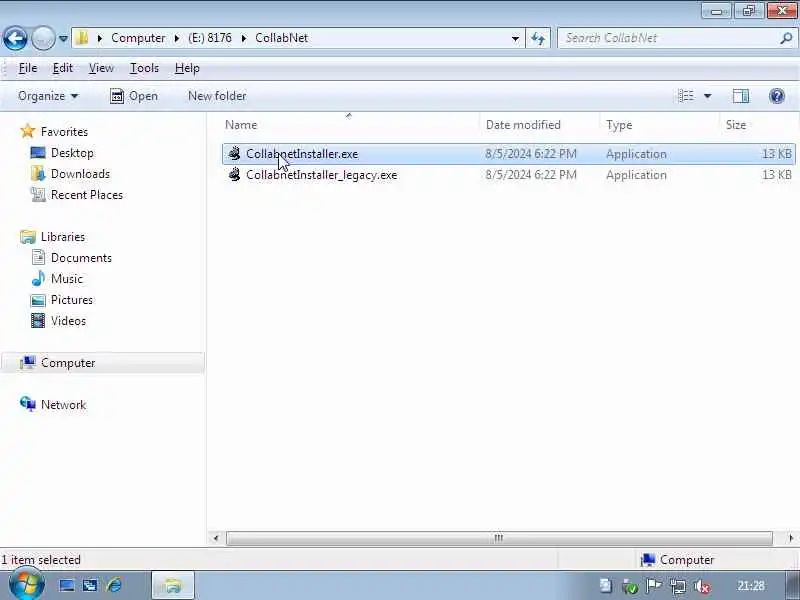Click the scroll right arrow

(791, 538)
